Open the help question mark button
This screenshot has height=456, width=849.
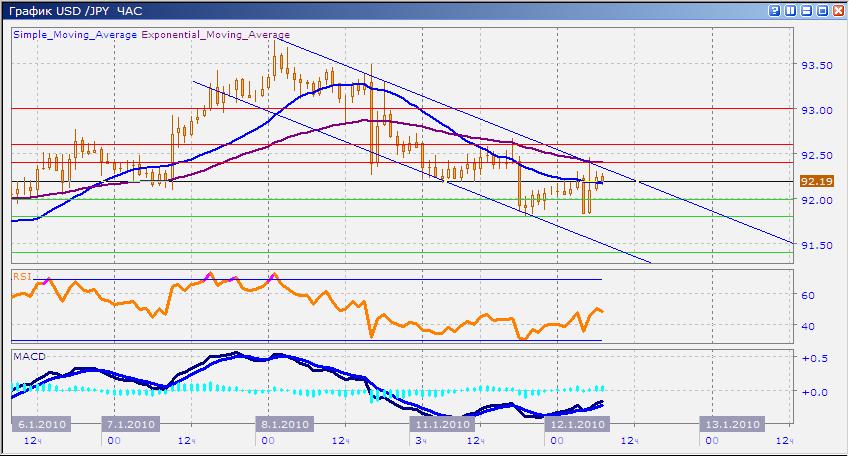(x=775, y=10)
